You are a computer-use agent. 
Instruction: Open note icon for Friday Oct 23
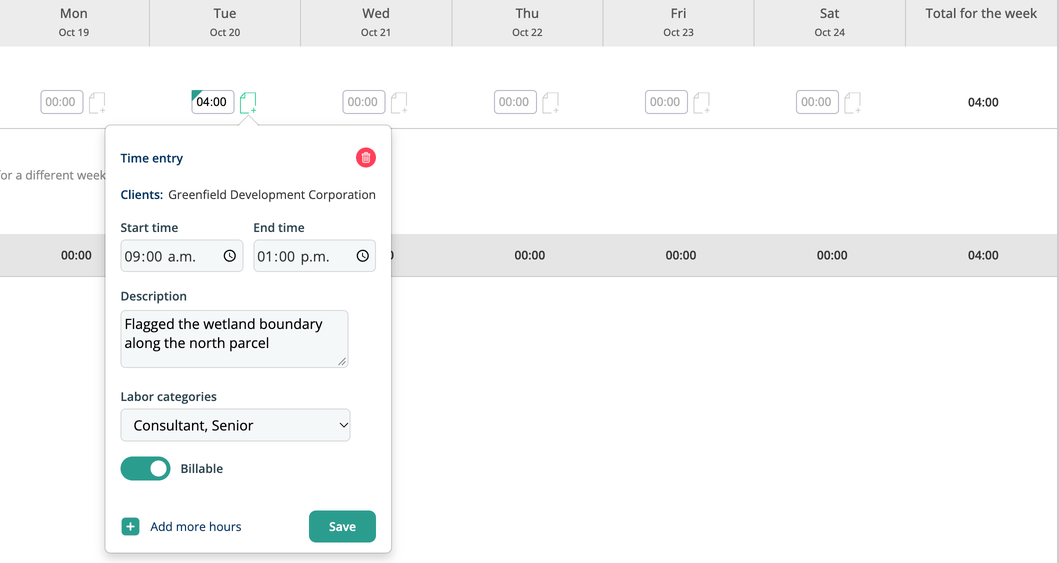[702, 103]
